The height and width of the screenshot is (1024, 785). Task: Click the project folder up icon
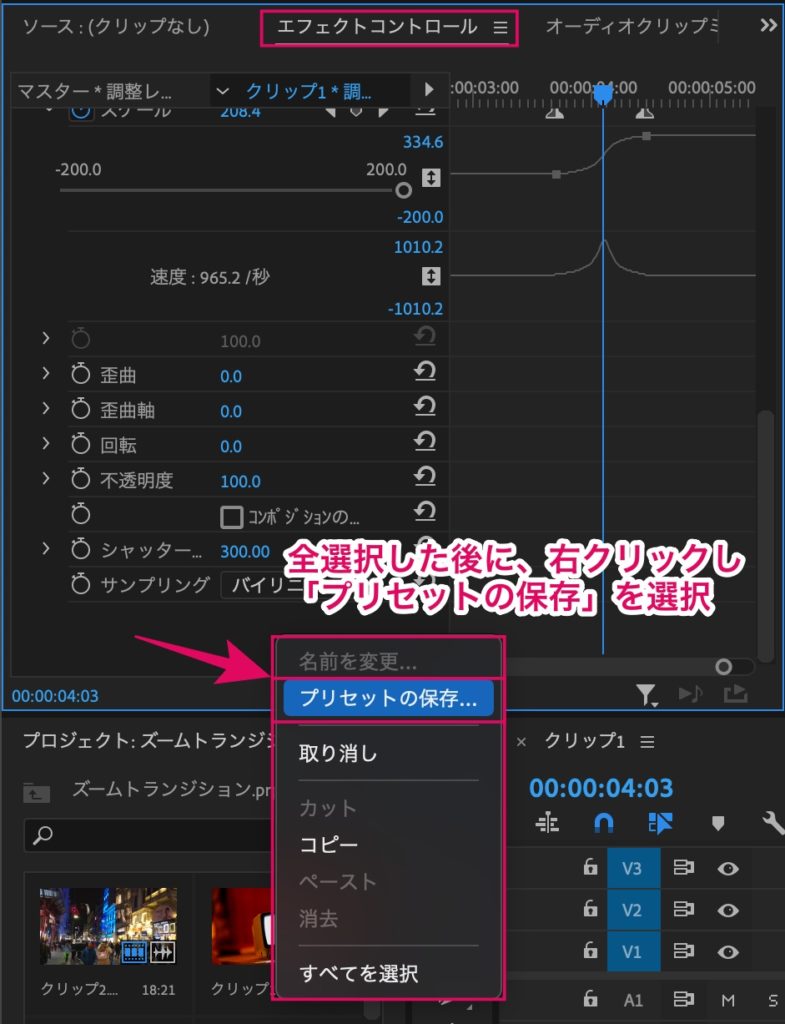[x=37, y=793]
